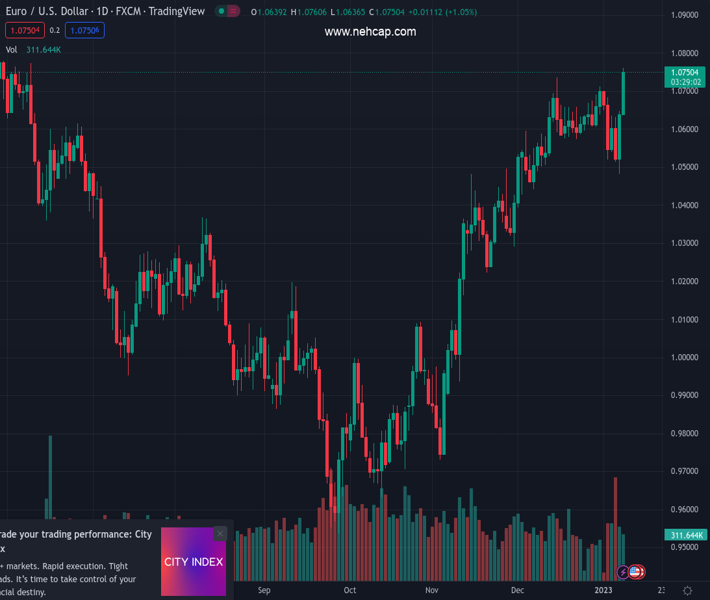Click the Euro / U.S. Dollar symbol title
Viewport: 710px width, 600px height.
[105, 12]
